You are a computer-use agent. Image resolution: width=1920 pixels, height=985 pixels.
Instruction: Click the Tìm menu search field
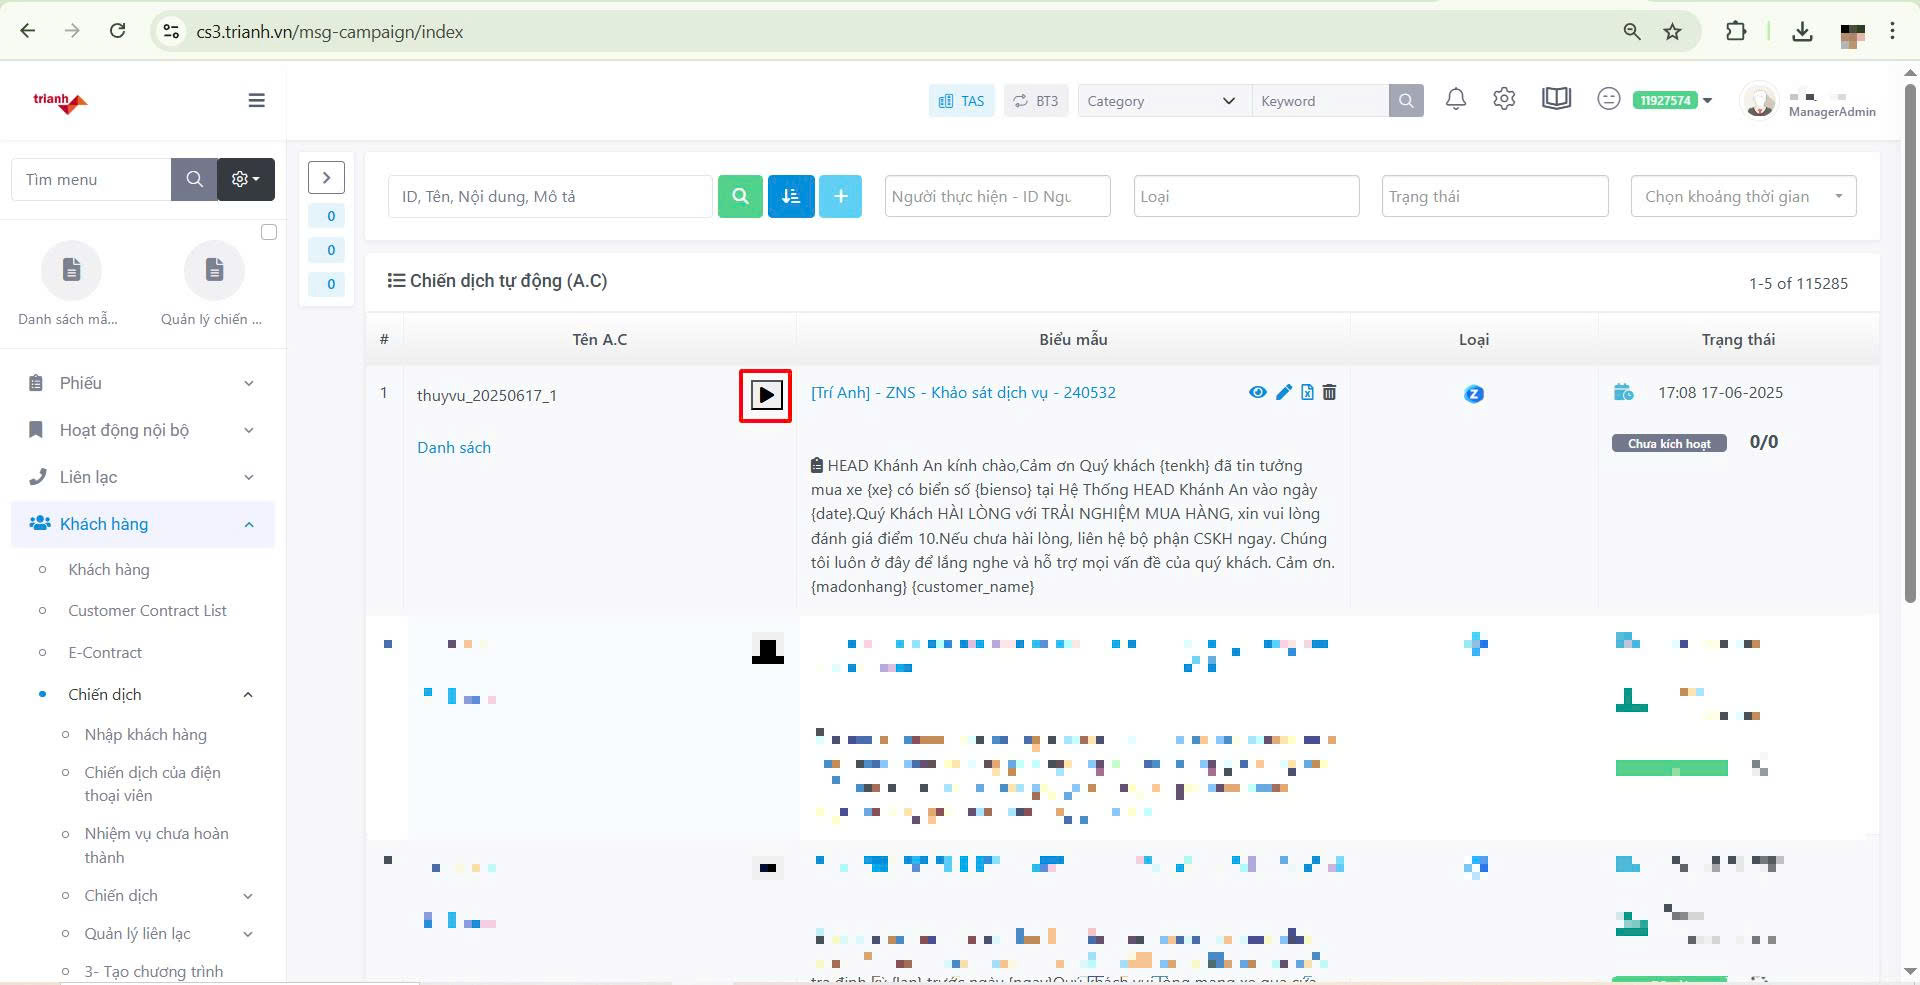(91, 179)
